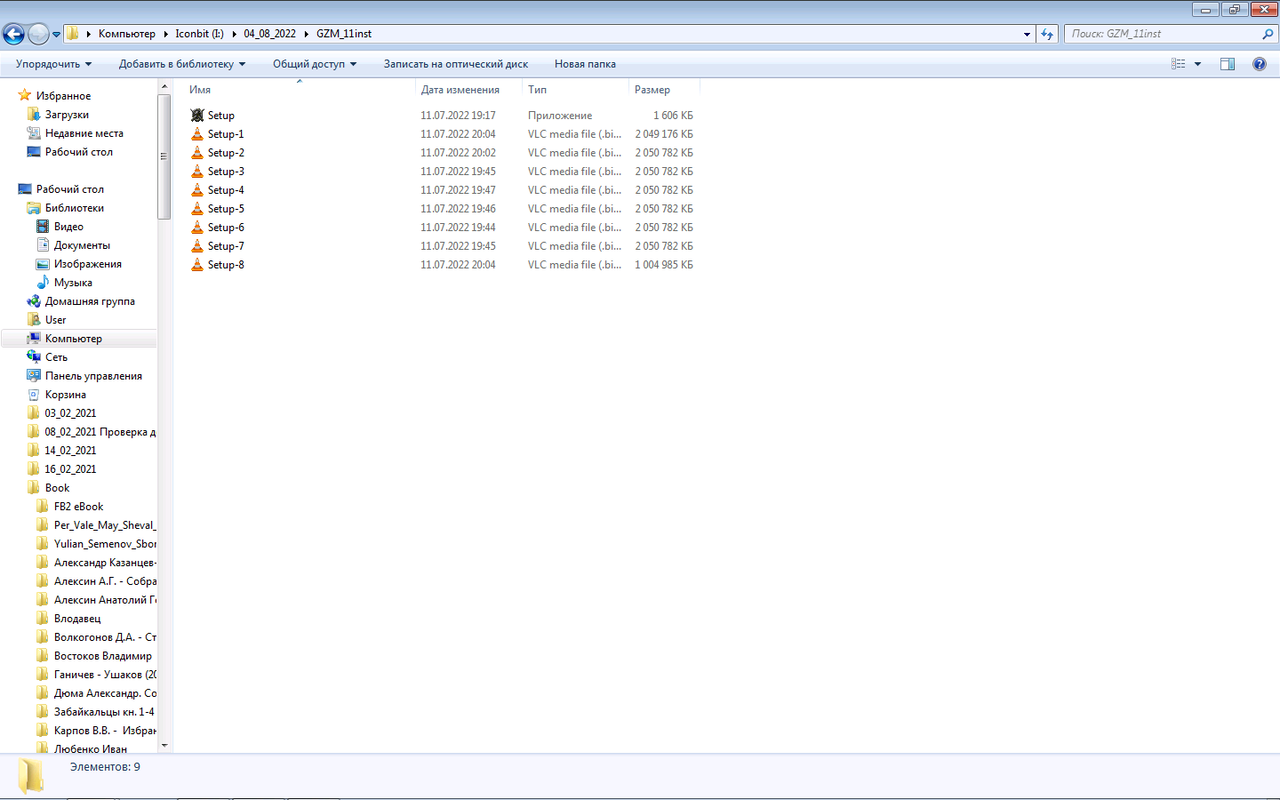Open the view options dropdown arrow

click(x=1198, y=64)
